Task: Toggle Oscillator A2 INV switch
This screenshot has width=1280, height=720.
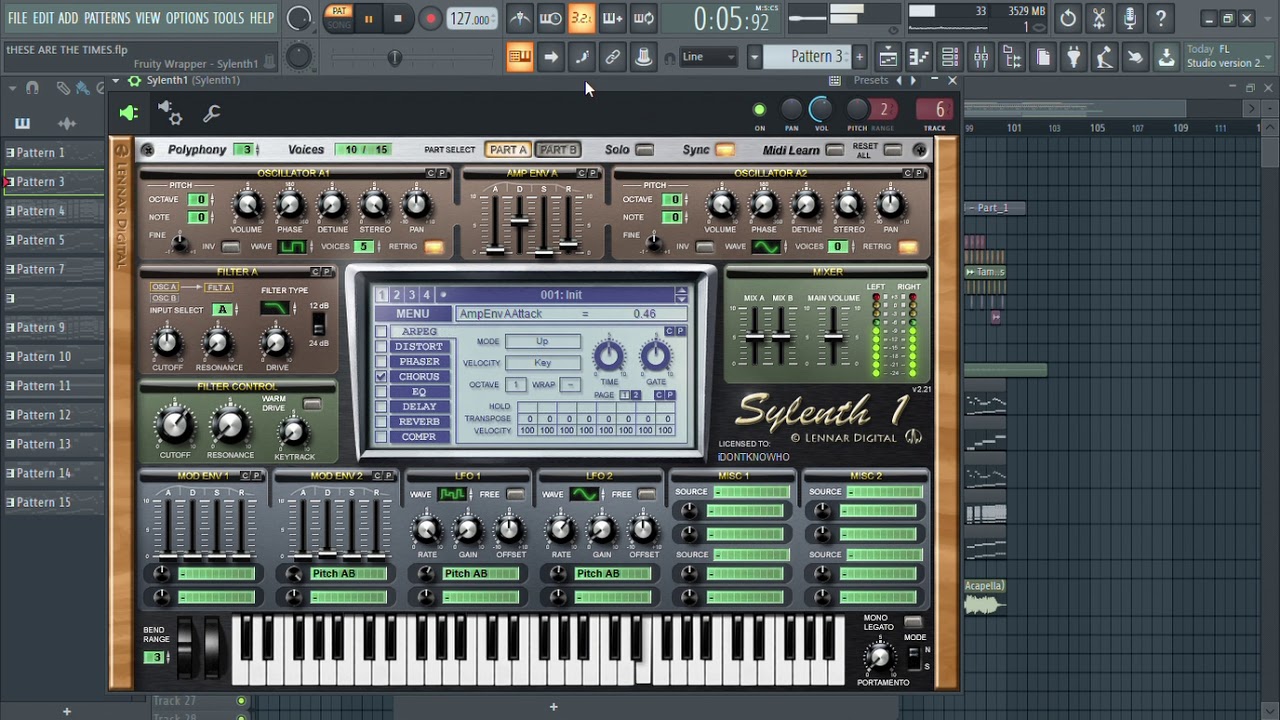Action: point(705,247)
